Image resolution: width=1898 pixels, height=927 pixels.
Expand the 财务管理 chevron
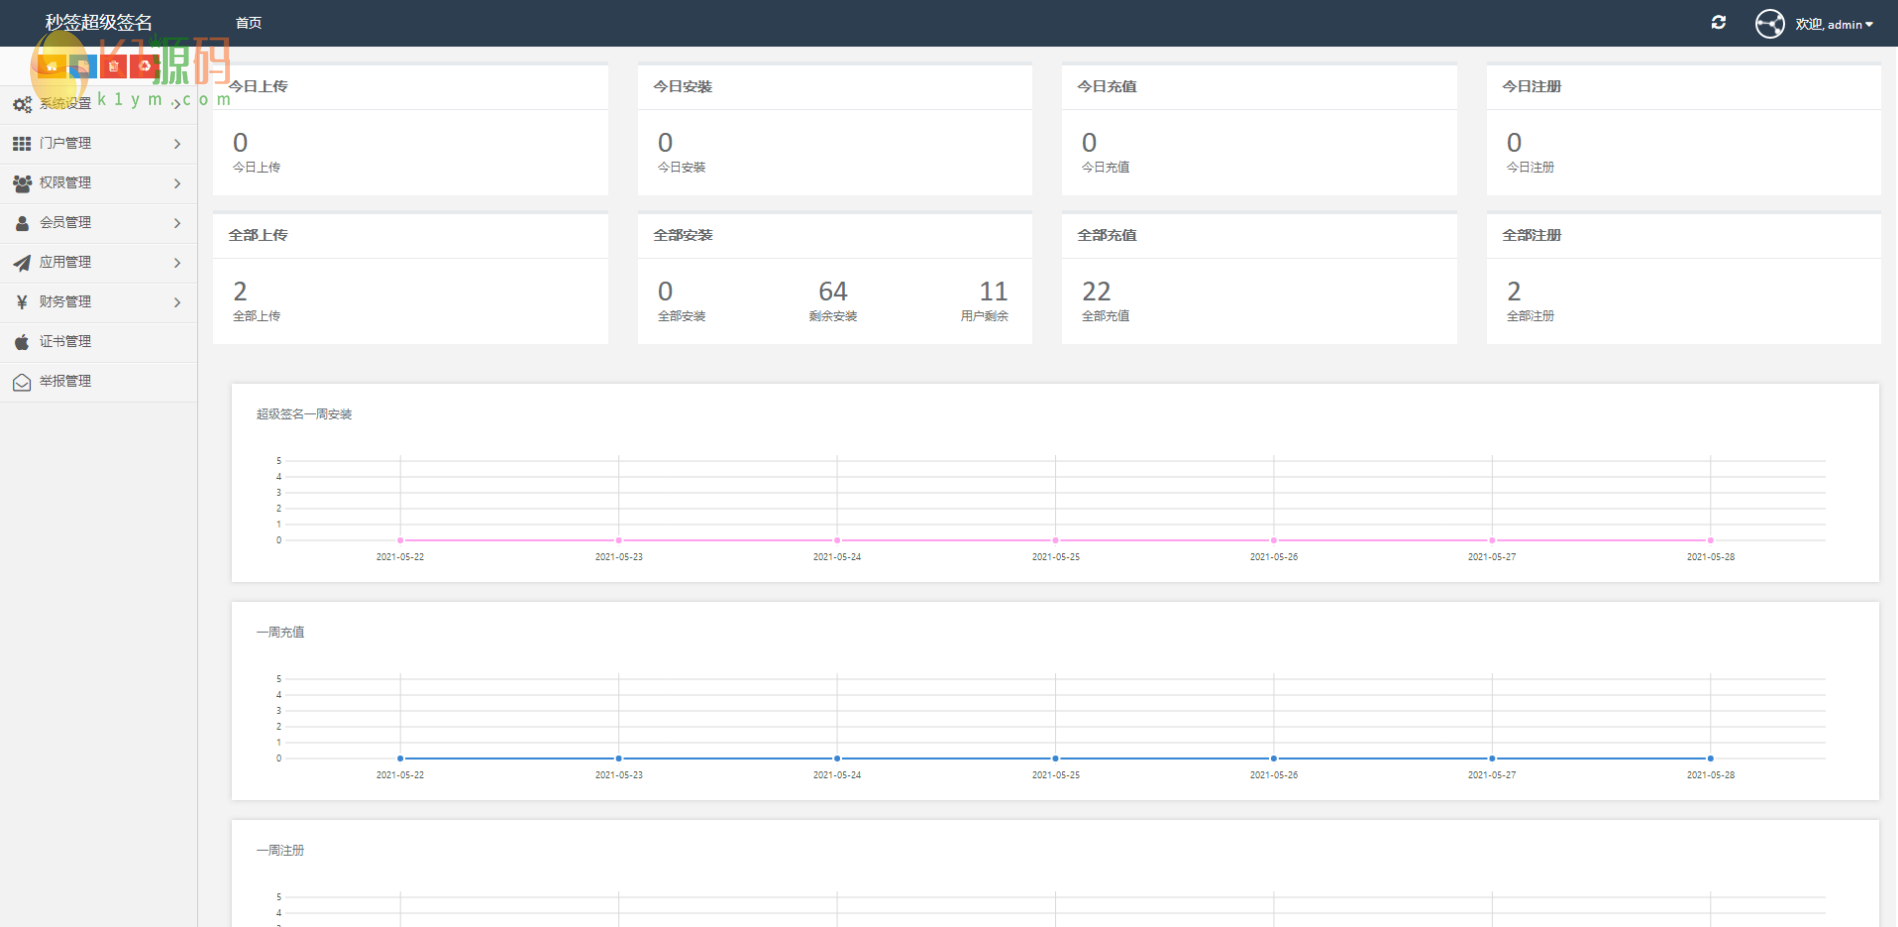(177, 302)
